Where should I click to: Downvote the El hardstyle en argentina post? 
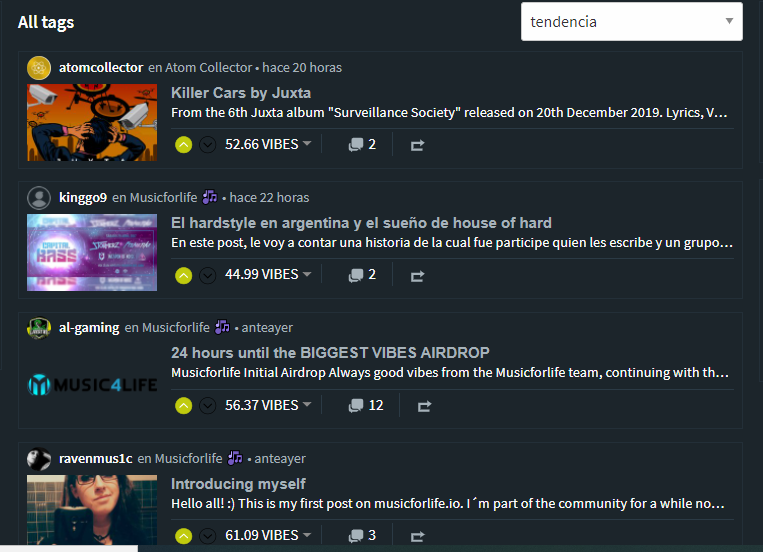(207, 276)
